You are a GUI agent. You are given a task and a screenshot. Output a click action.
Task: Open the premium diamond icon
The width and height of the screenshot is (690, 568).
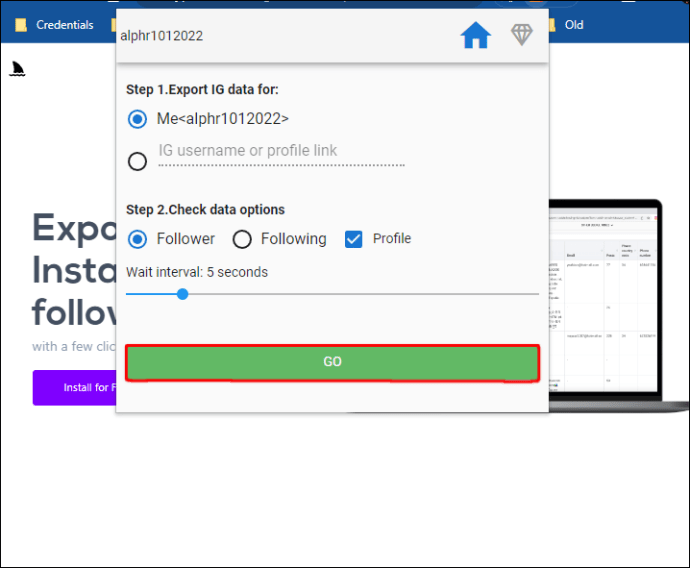(x=522, y=35)
